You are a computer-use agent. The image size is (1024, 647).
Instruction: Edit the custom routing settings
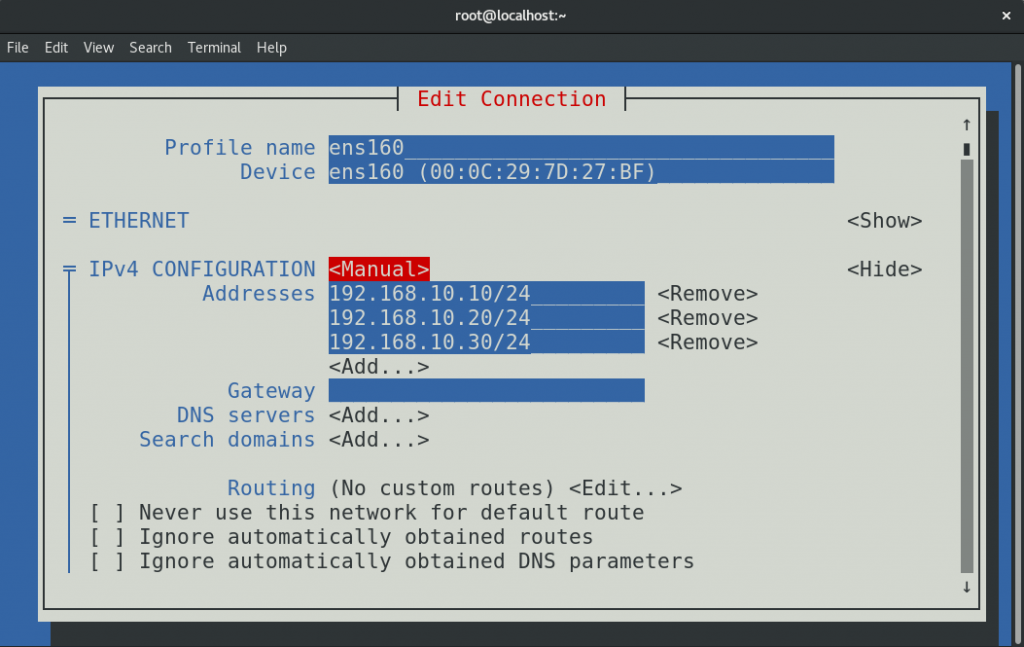coord(625,488)
